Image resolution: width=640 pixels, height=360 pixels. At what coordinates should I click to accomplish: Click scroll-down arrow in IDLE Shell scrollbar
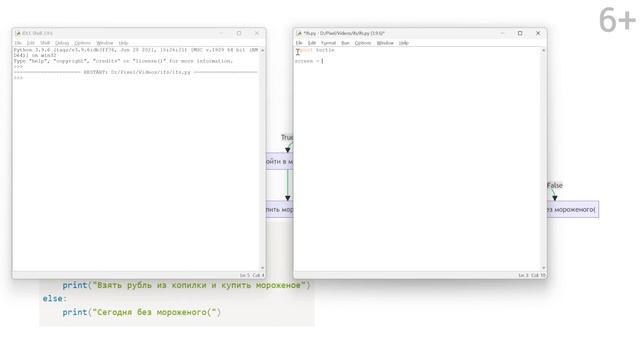pos(262,268)
